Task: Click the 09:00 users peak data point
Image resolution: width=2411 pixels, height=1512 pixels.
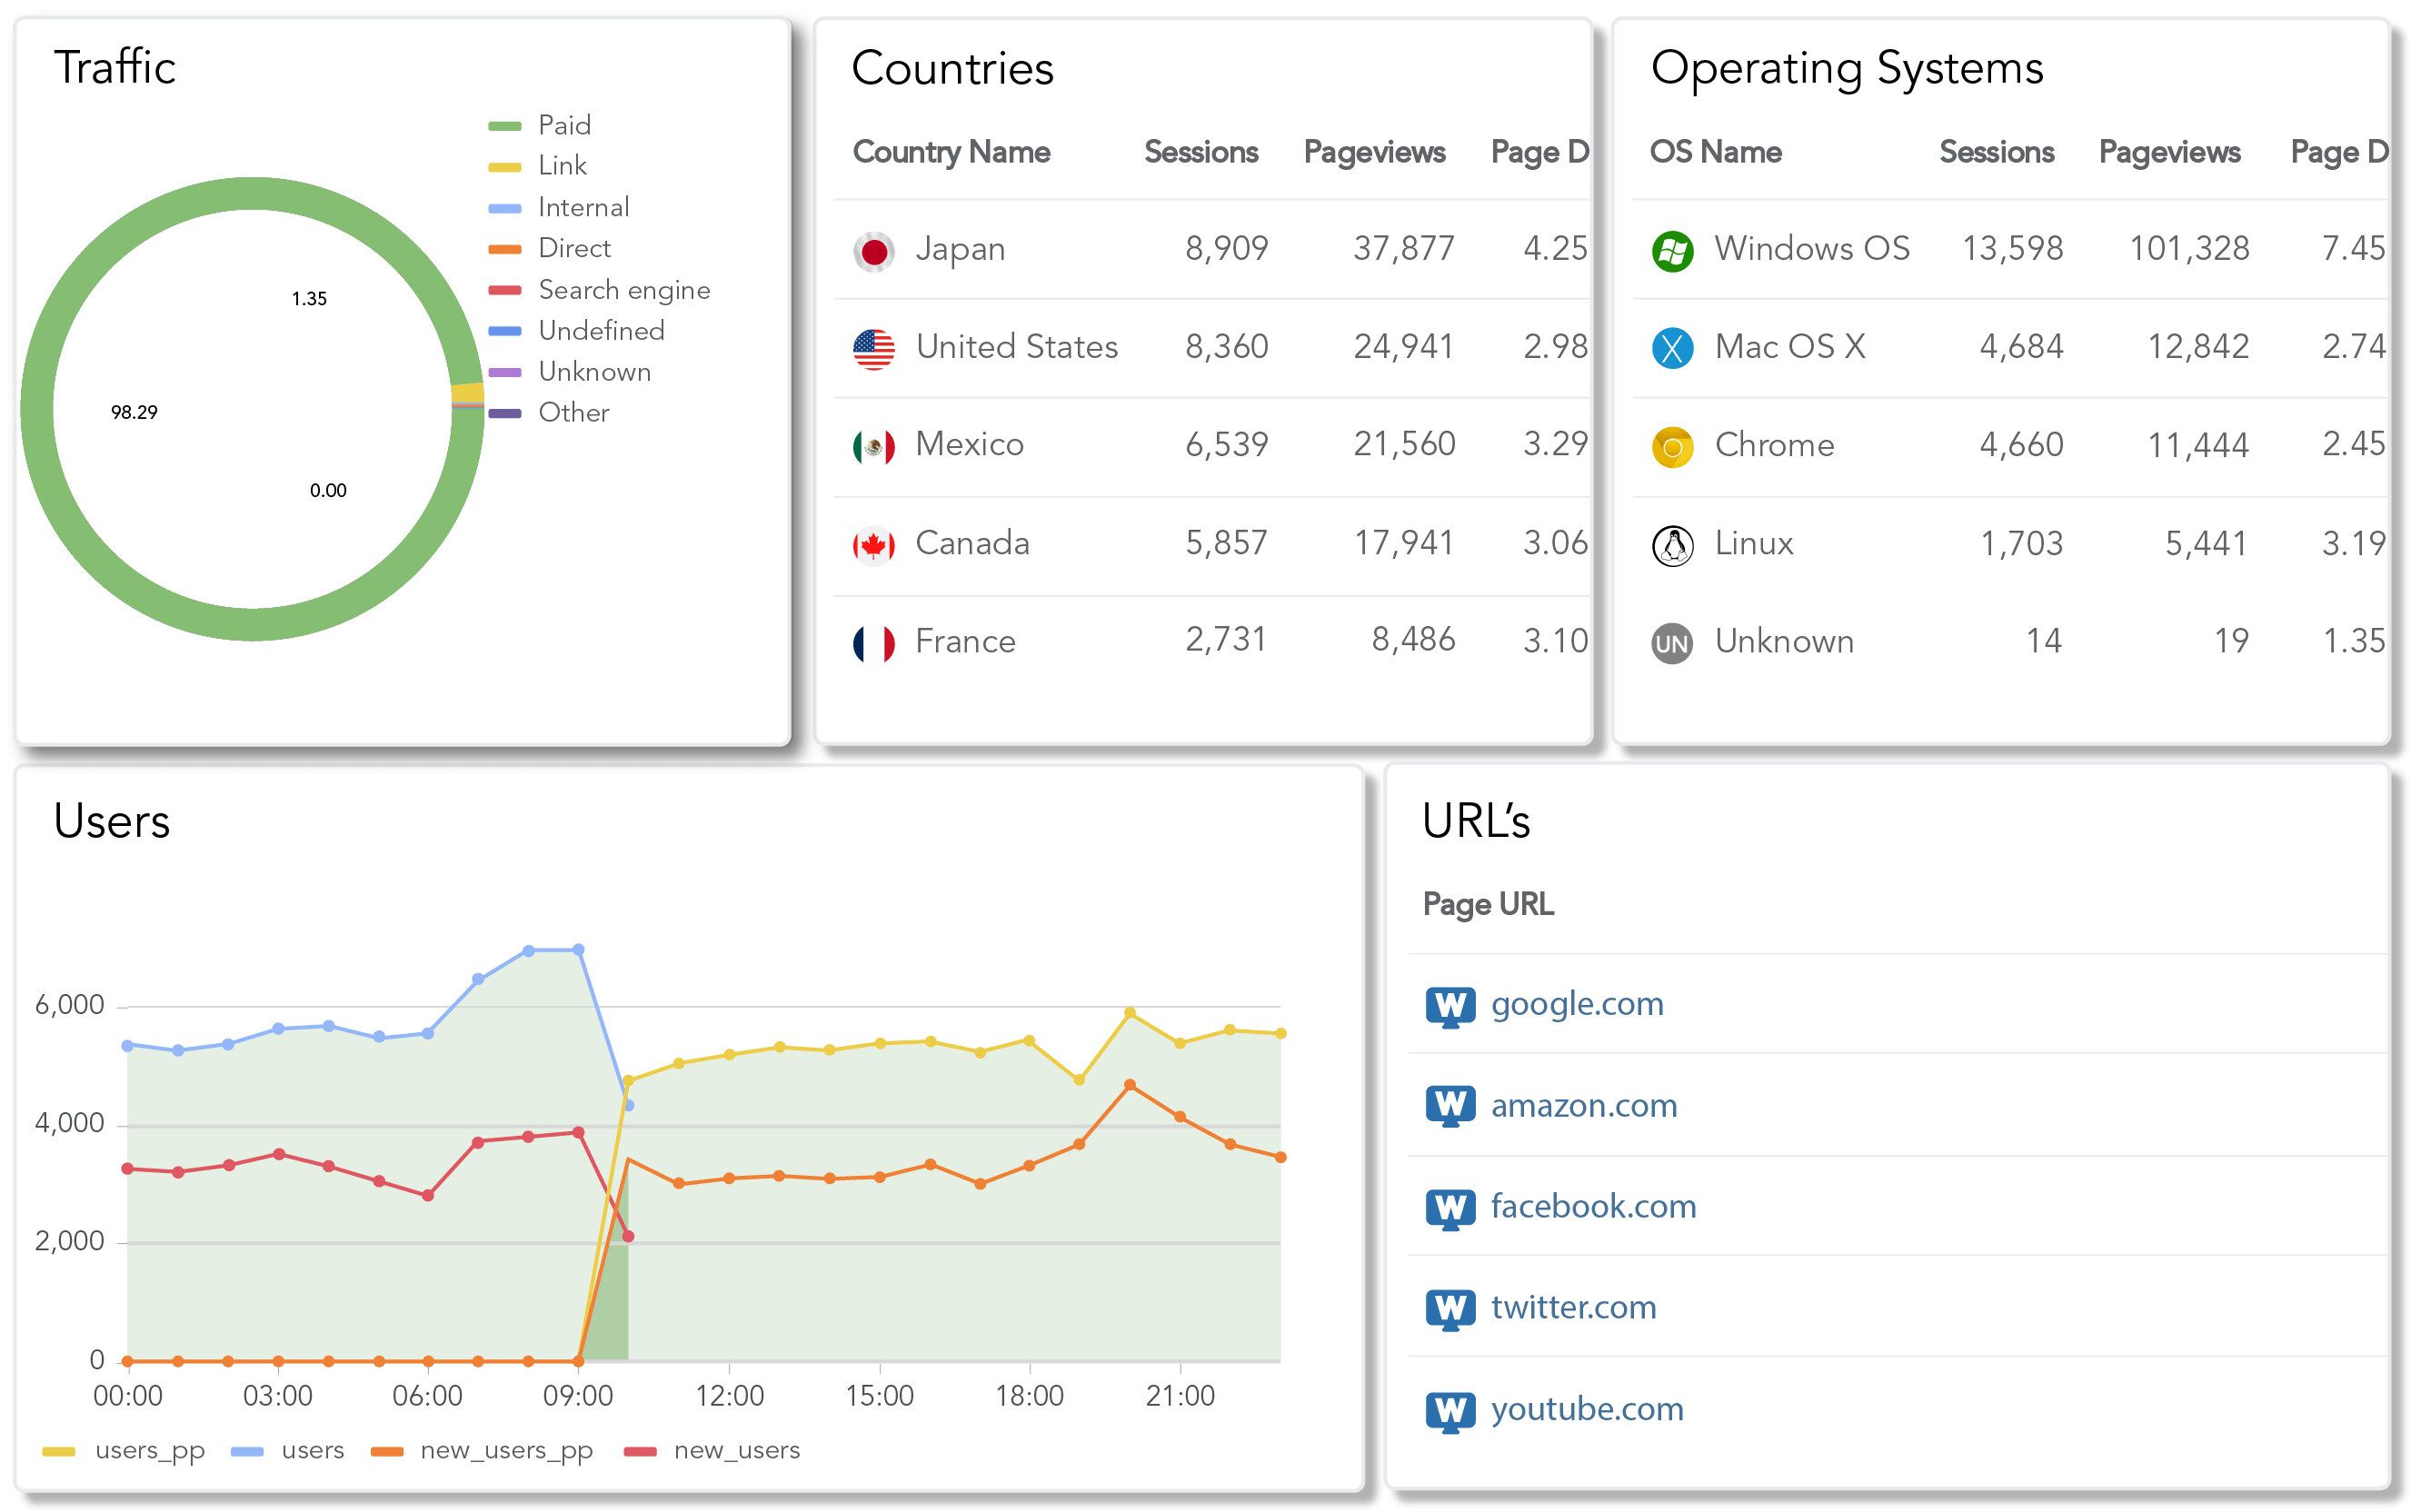Action: (x=578, y=950)
